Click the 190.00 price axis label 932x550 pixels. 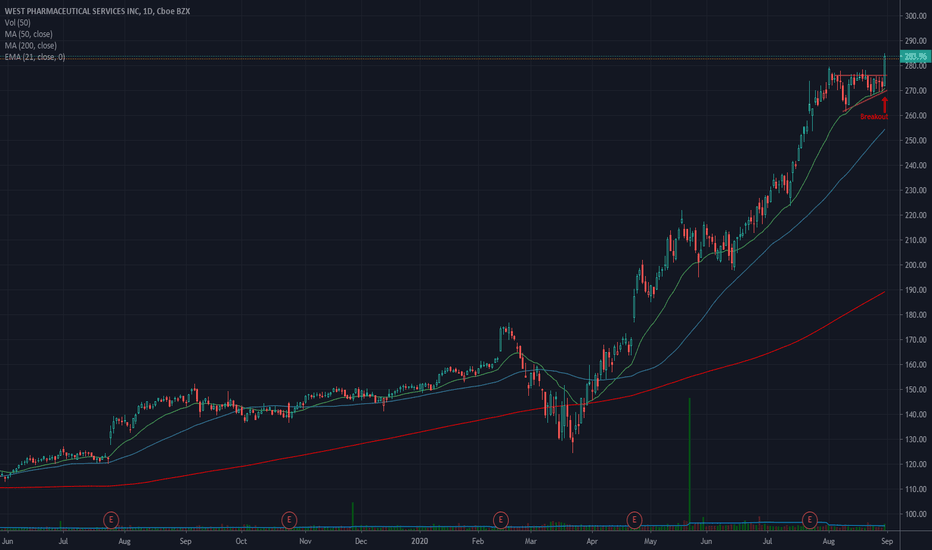[x=916, y=290]
